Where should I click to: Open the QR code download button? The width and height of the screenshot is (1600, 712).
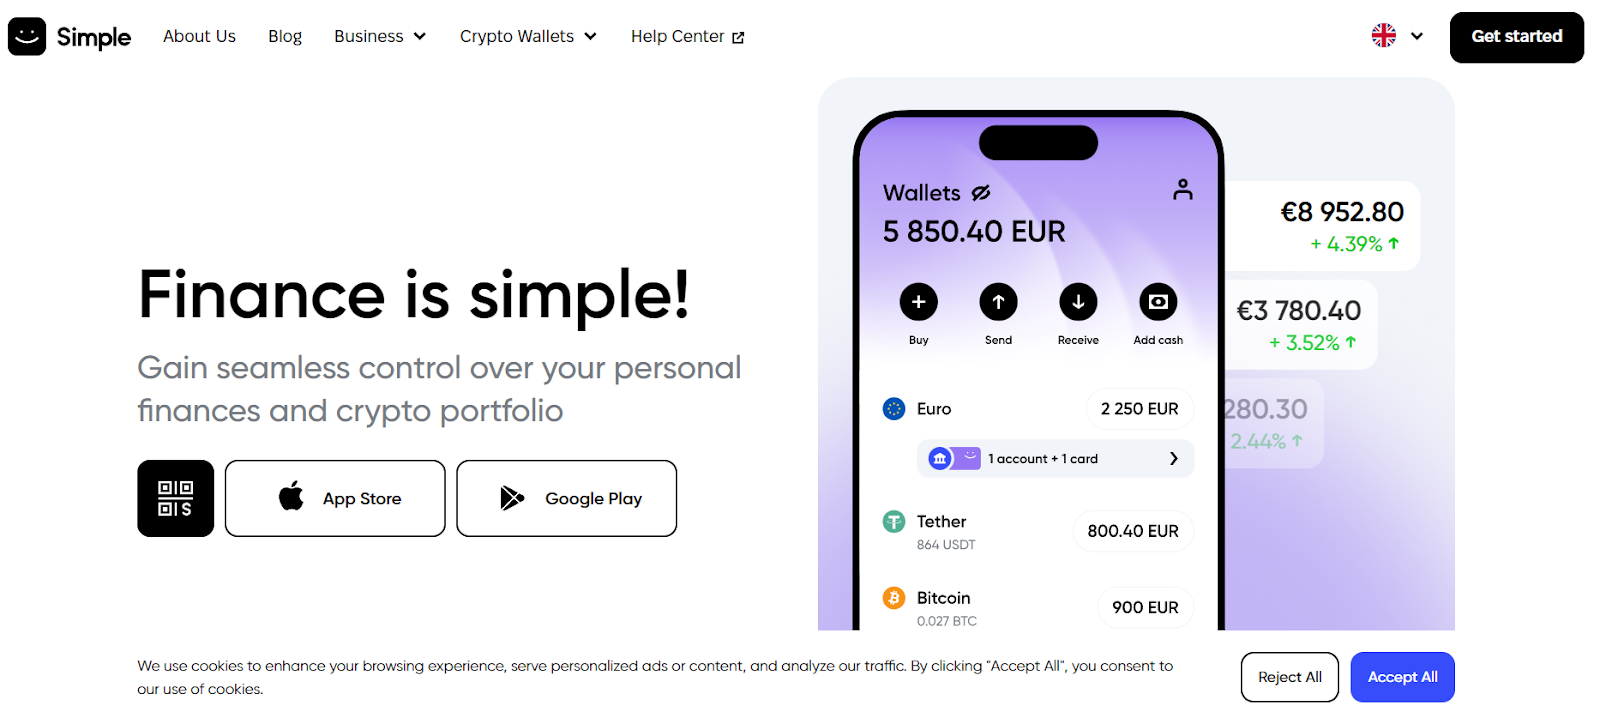pyautogui.click(x=176, y=498)
